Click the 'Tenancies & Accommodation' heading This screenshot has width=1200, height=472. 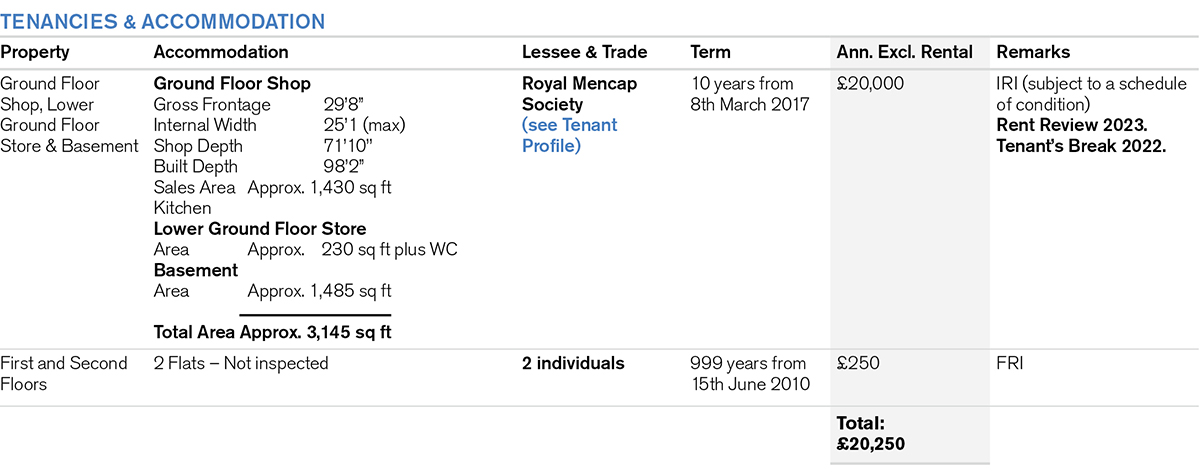[x=162, y=21]
